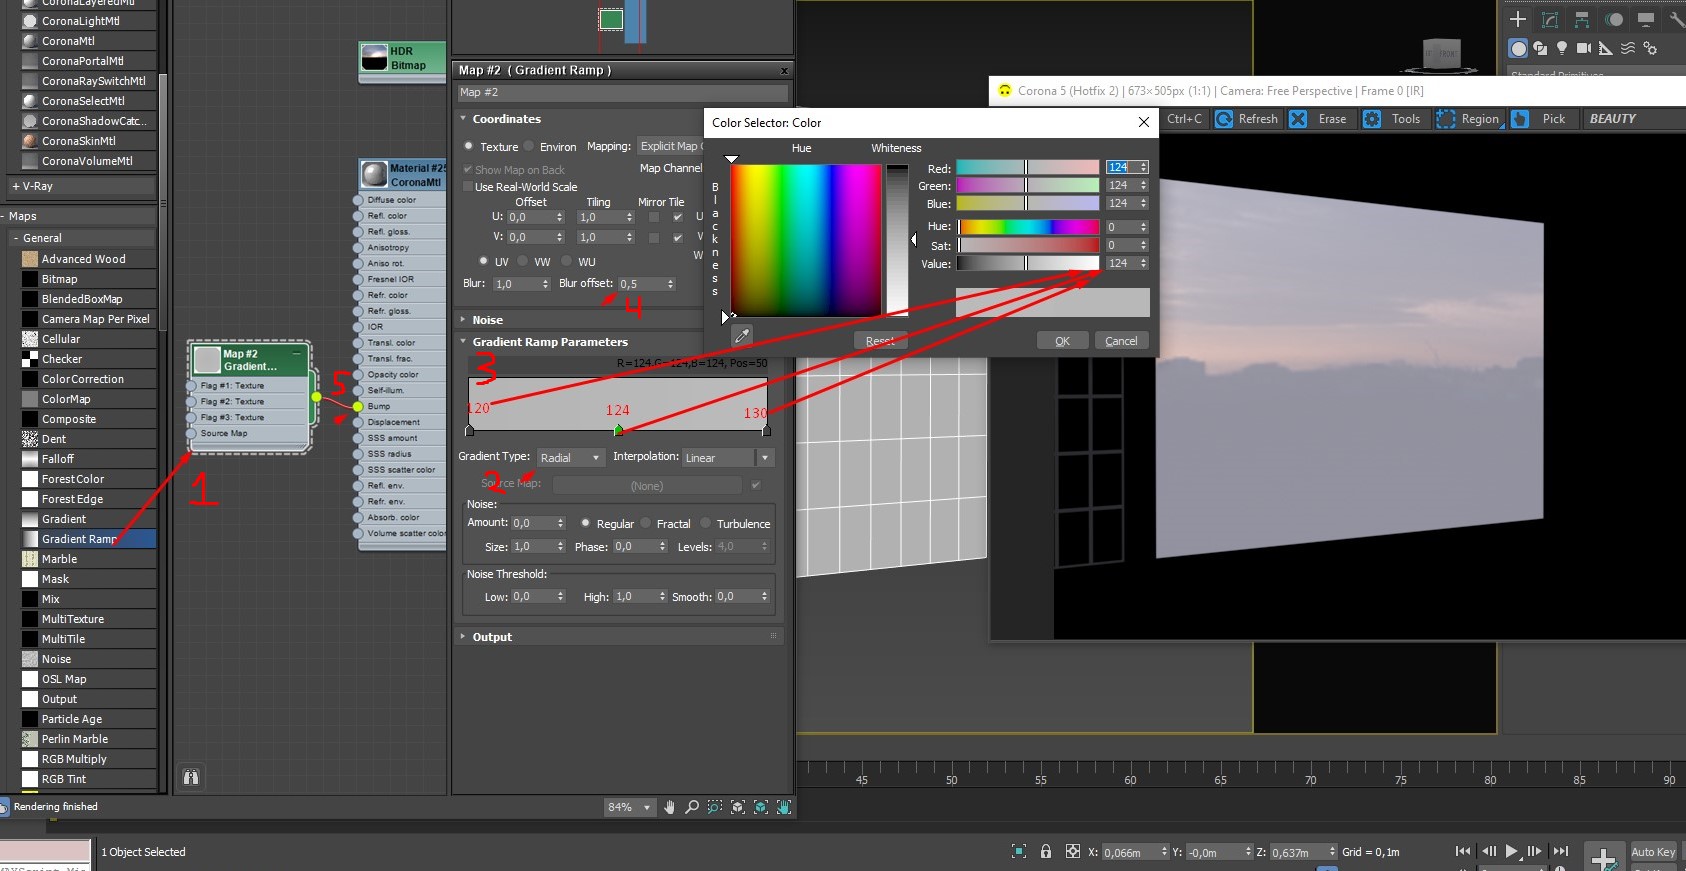Click the Hue slider in Color Selector
Image resolution: width=1686 pixels, height=871 pixels.
coord(1028,227)
